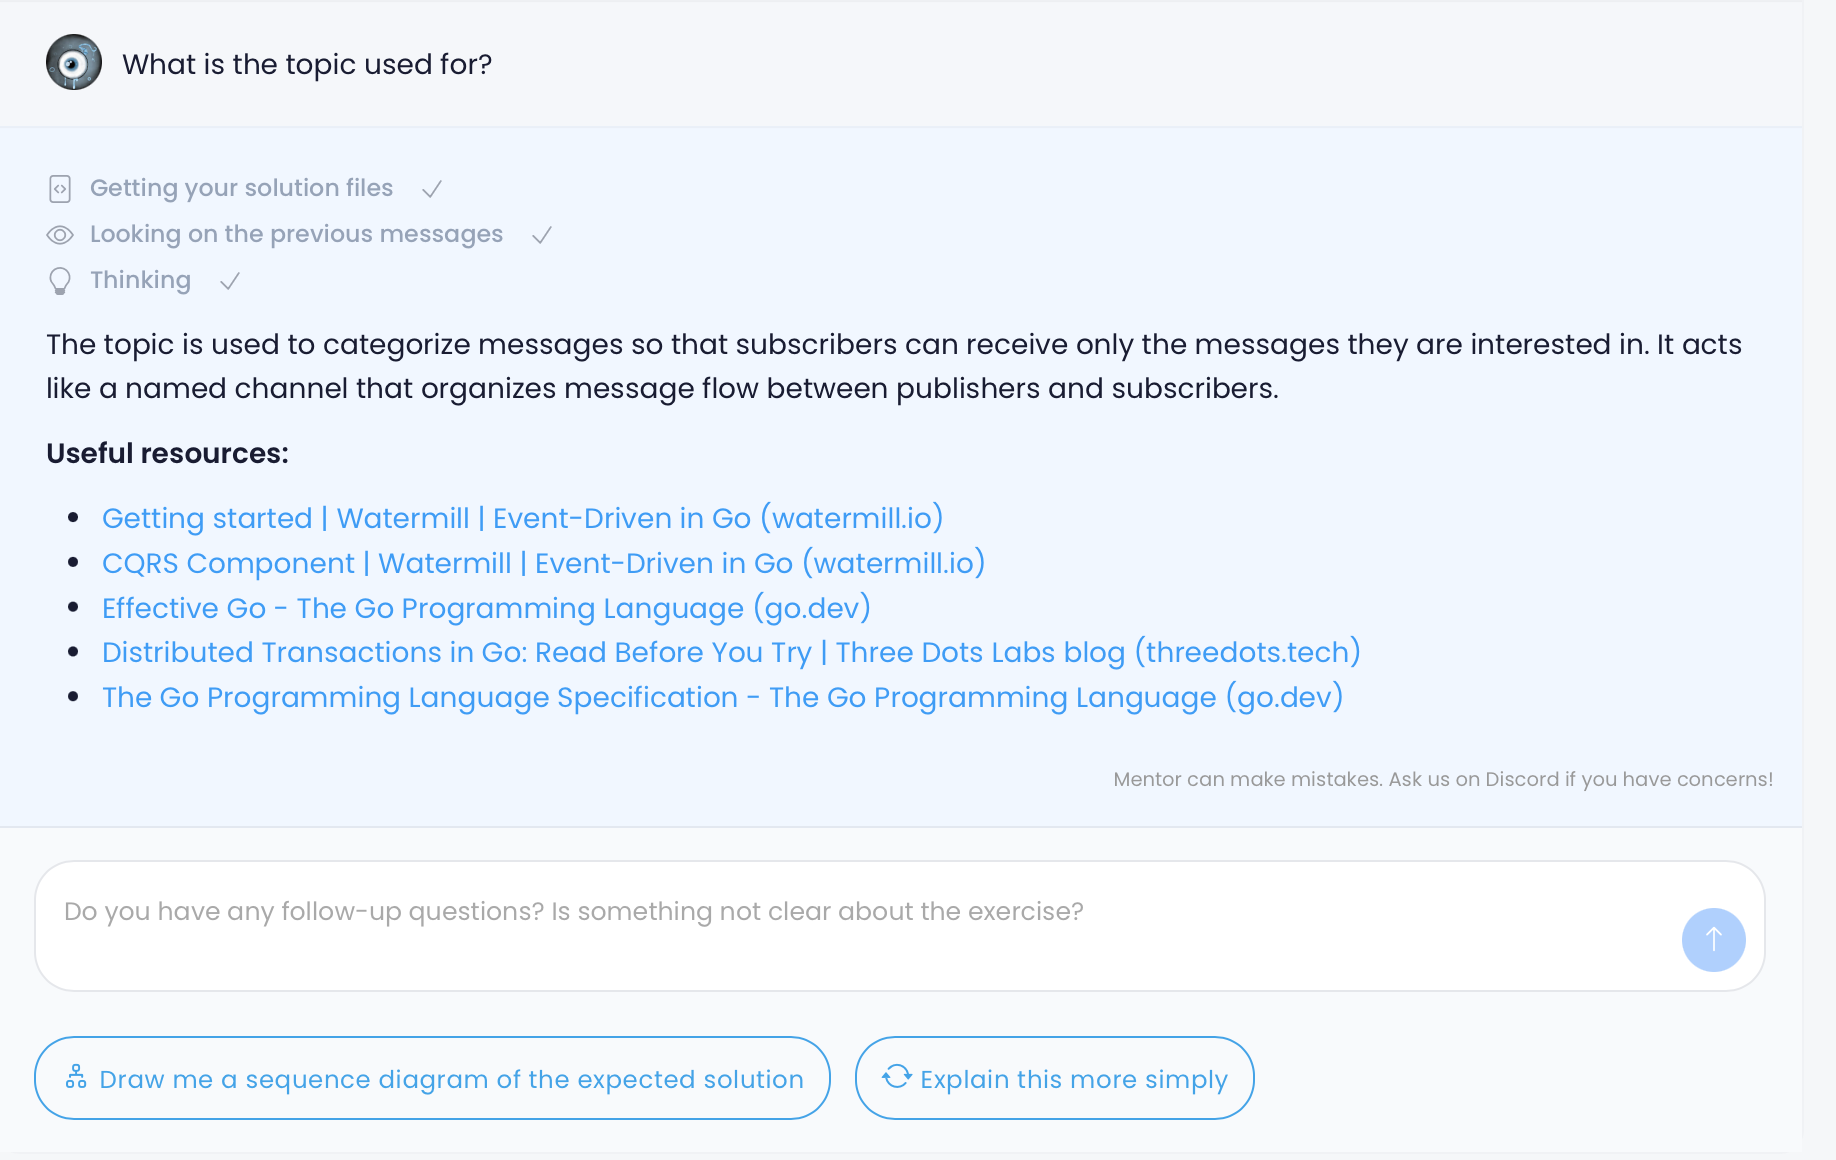Click the solution files code icon
This screenshot has height=1160, width=1836.
coord(60,188)
